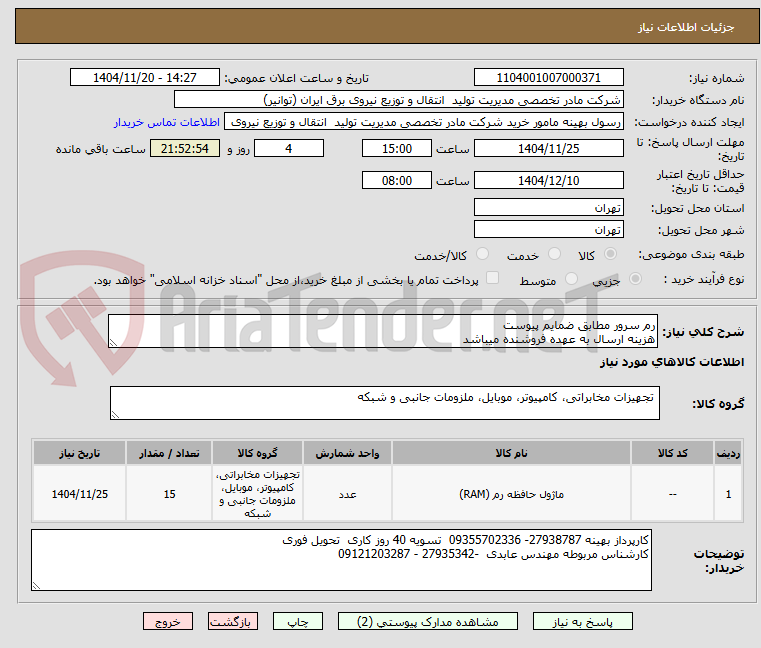Click the remaining days field showing 4
Viewport: 761px width, 648px height.
(289, 149)
